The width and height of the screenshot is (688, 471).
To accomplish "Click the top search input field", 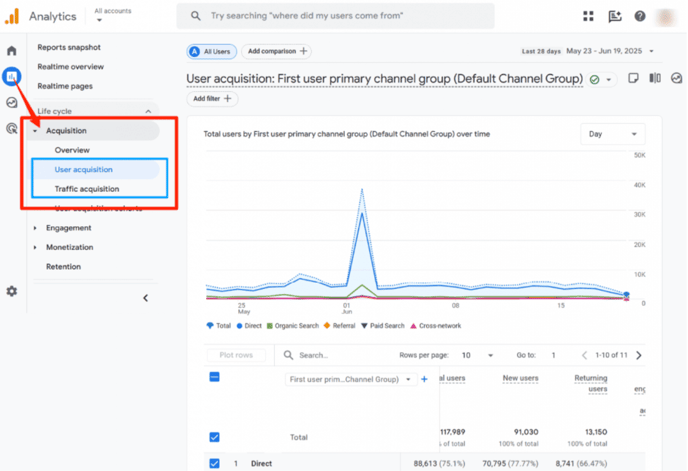I will tap(335, 16).
